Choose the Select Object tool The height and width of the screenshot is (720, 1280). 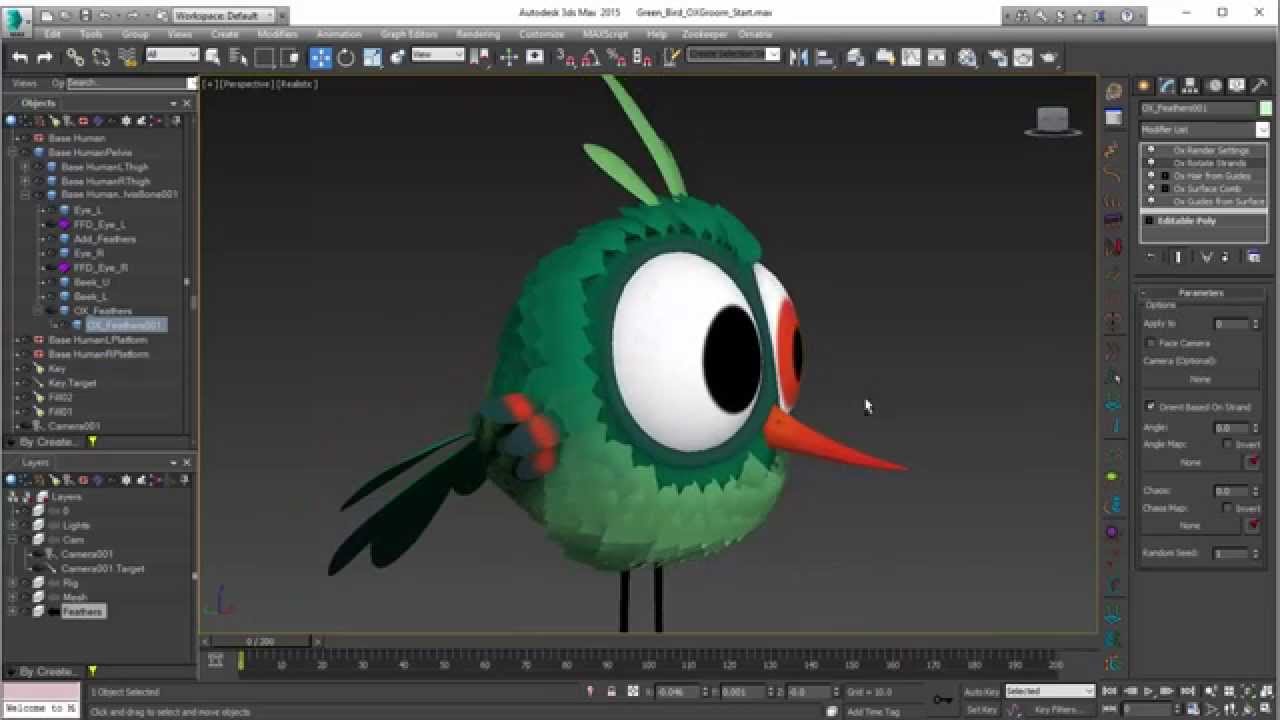point(213,57)
